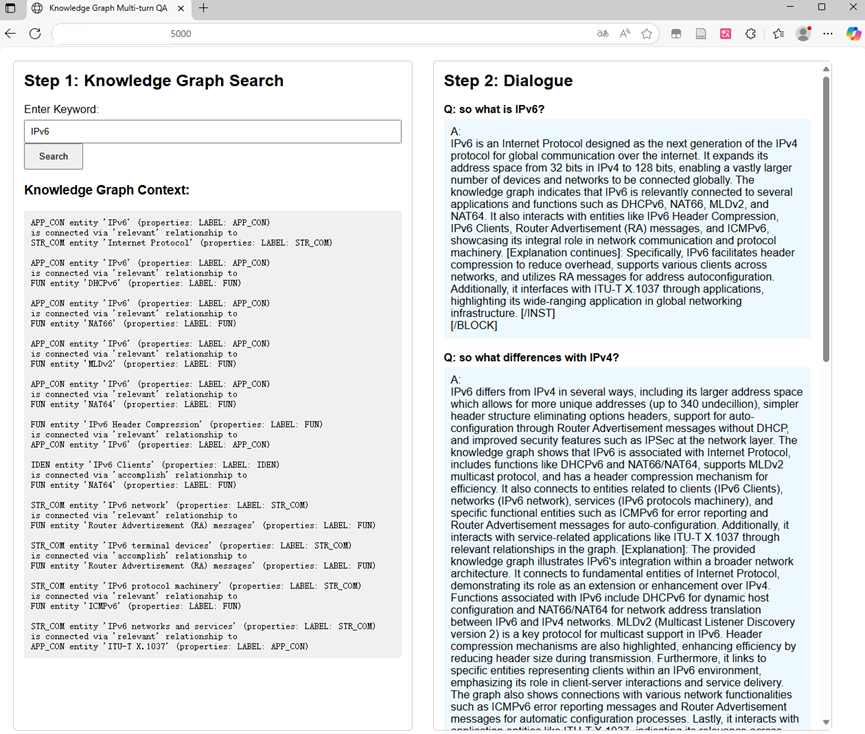Click the line 'STR_COM entity IPv6 network'

[x=169, y=505]
